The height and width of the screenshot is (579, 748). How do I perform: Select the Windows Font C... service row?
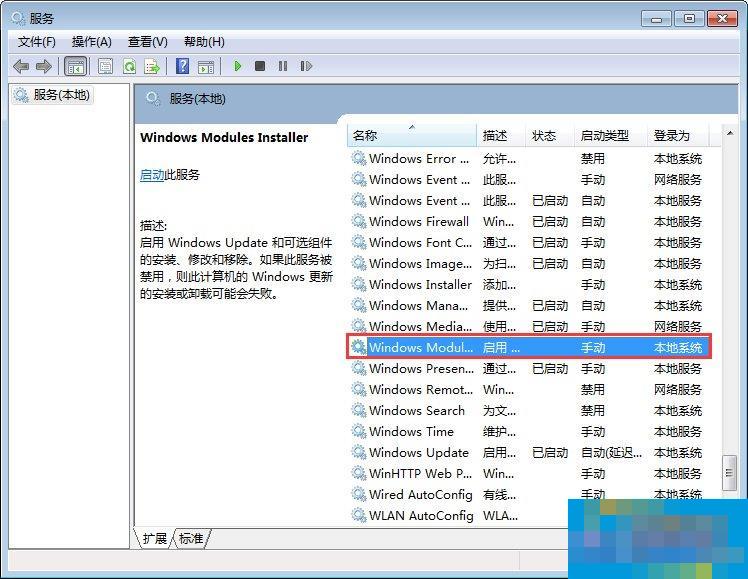click(529, 242)
